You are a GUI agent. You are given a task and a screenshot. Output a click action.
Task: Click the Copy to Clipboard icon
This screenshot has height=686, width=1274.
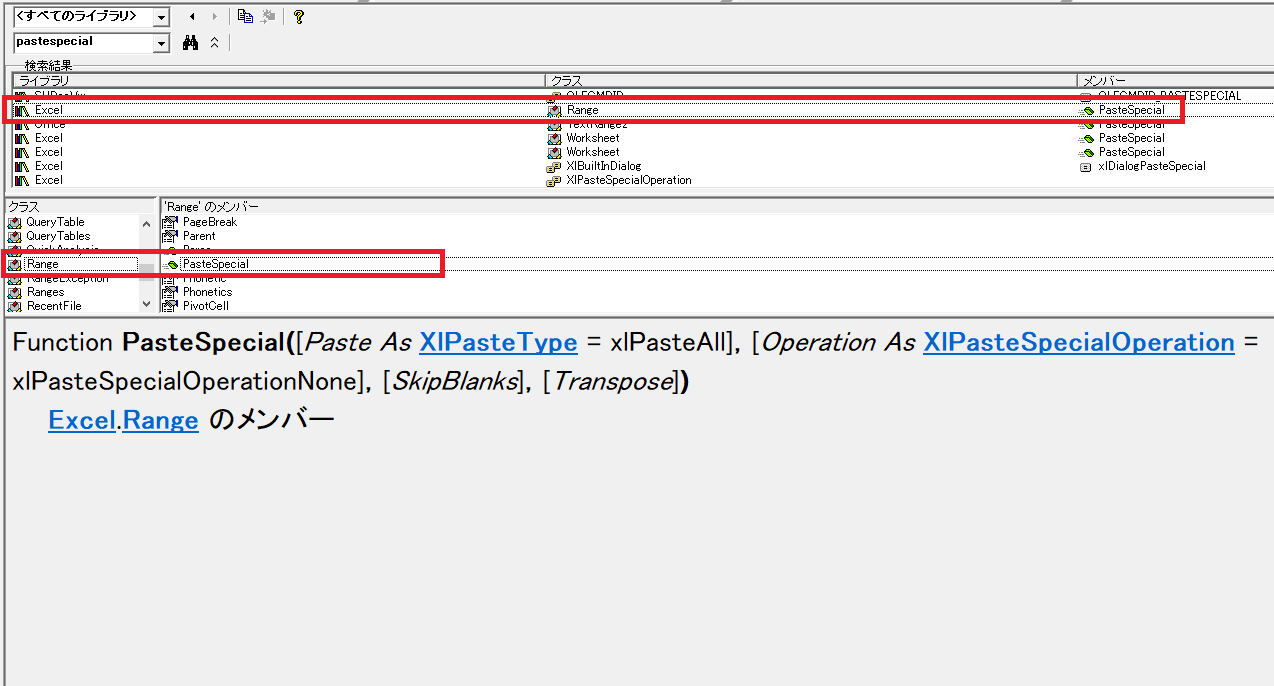coord(245,17)
